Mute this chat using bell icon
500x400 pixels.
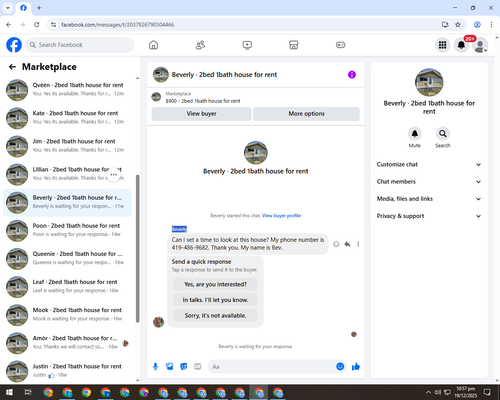pyautogui.click(x=415, y=134)
